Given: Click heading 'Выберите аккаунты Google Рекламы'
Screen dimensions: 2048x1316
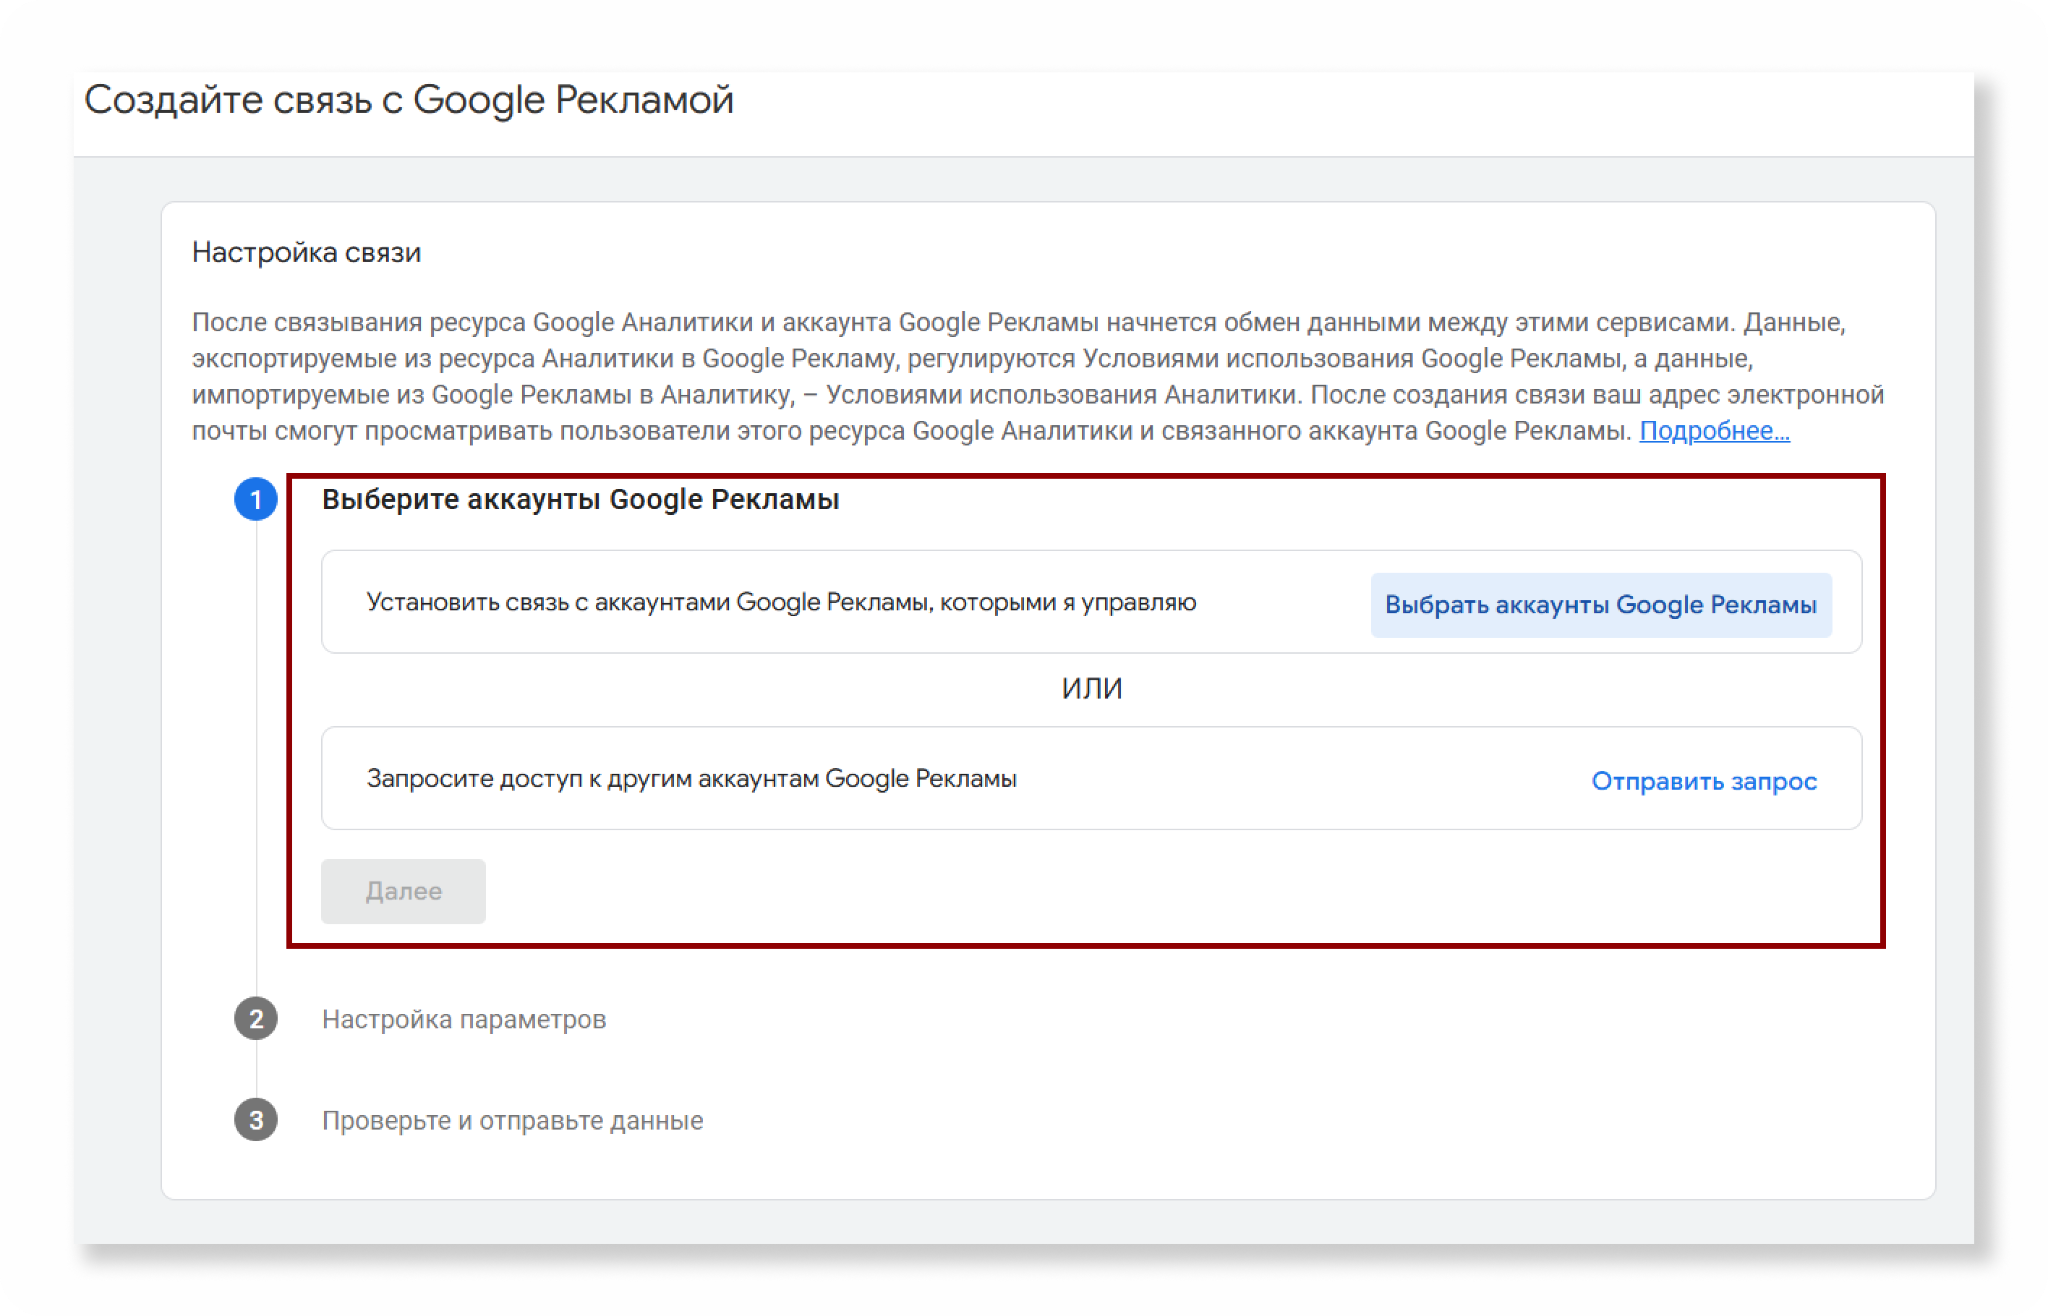Looking at the screenshot, I should tap(580, 499).
